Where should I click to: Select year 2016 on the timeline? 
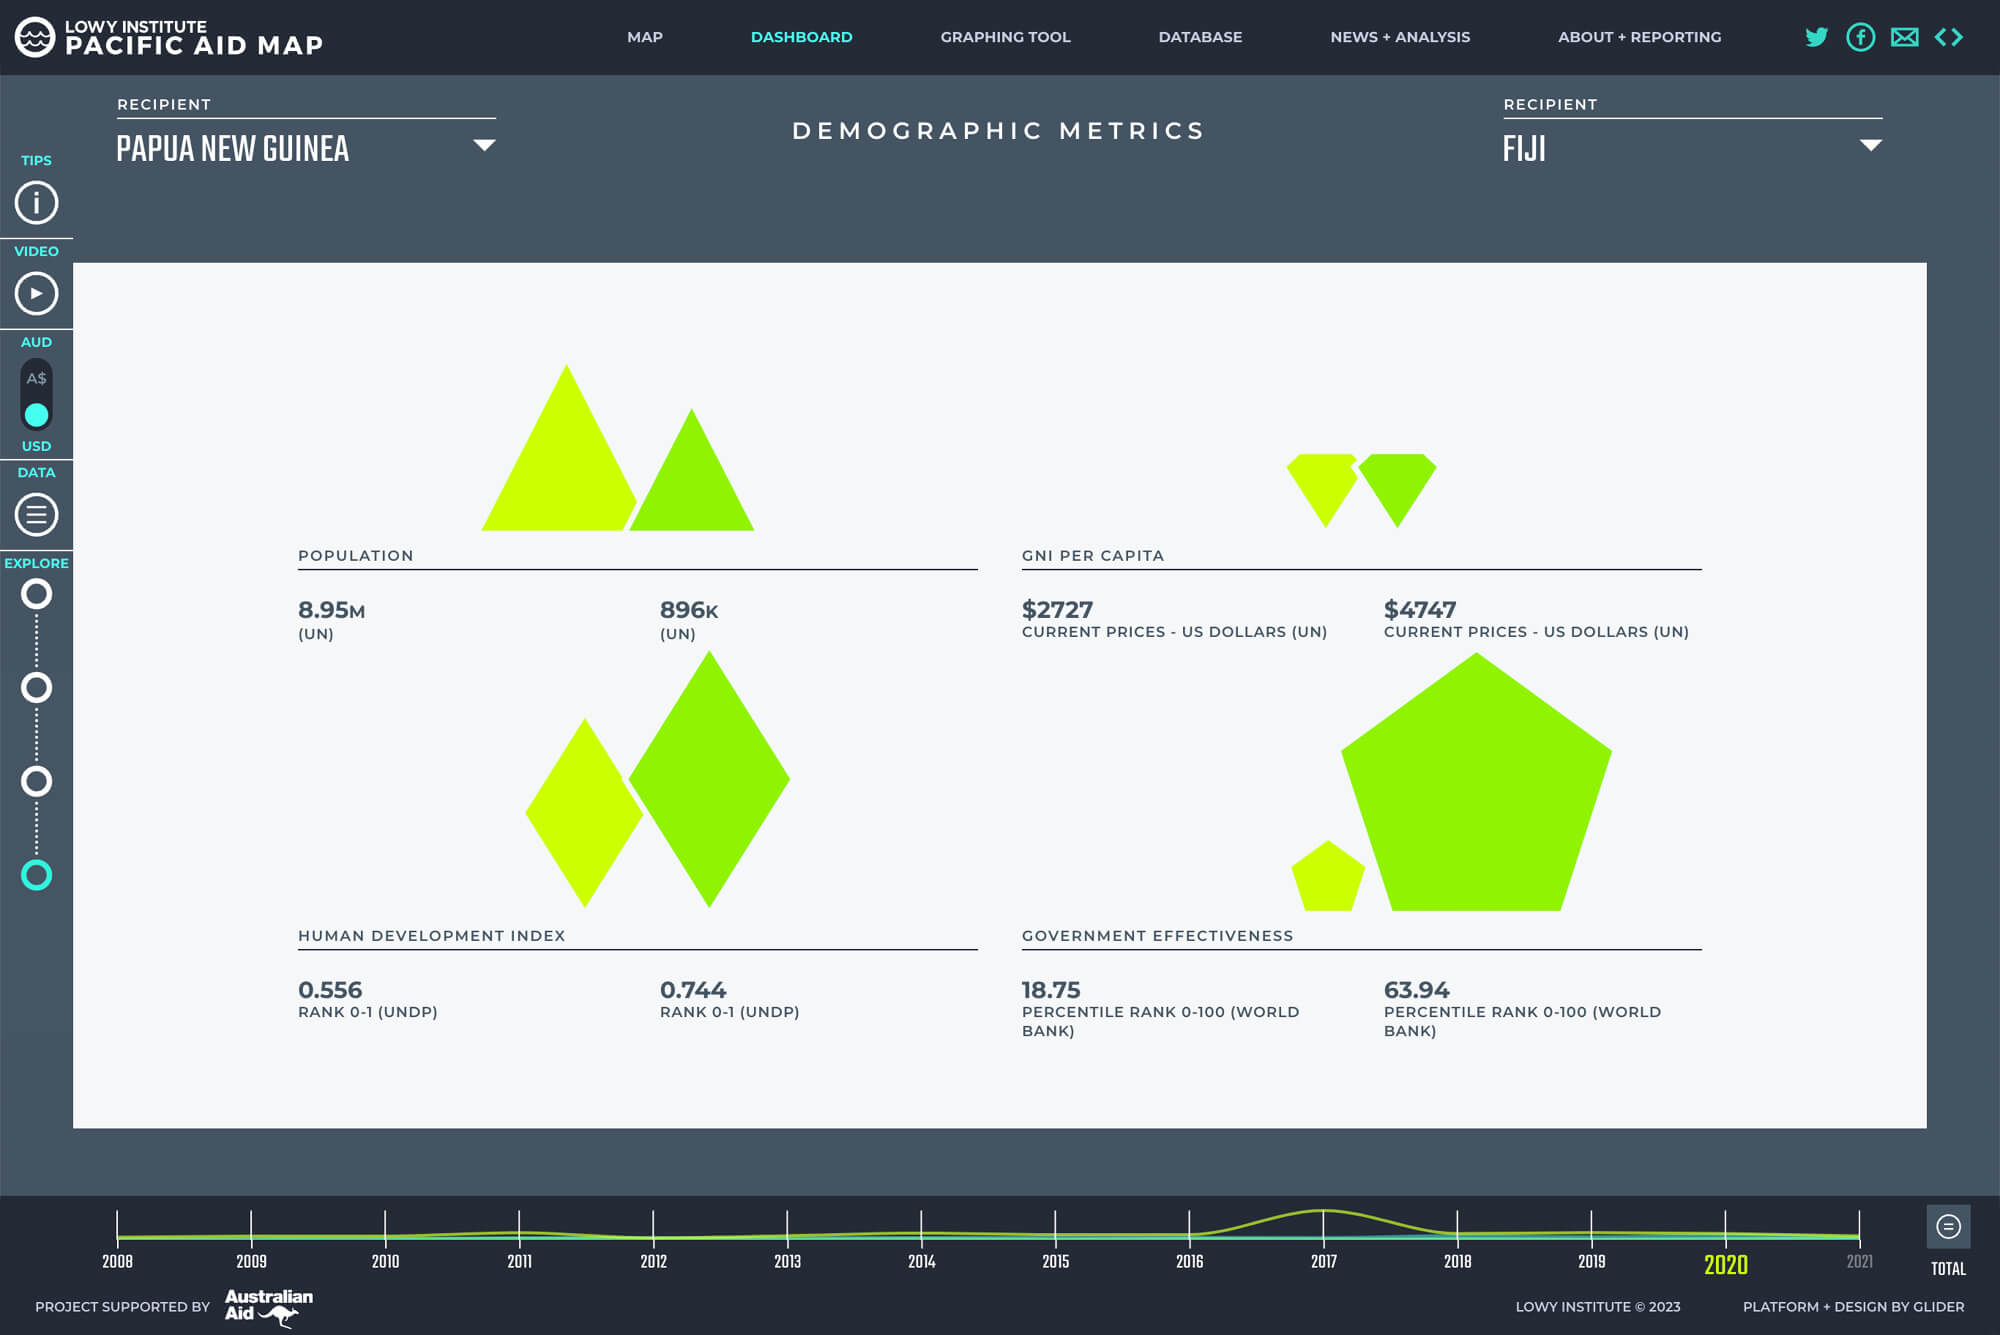1189,1261
